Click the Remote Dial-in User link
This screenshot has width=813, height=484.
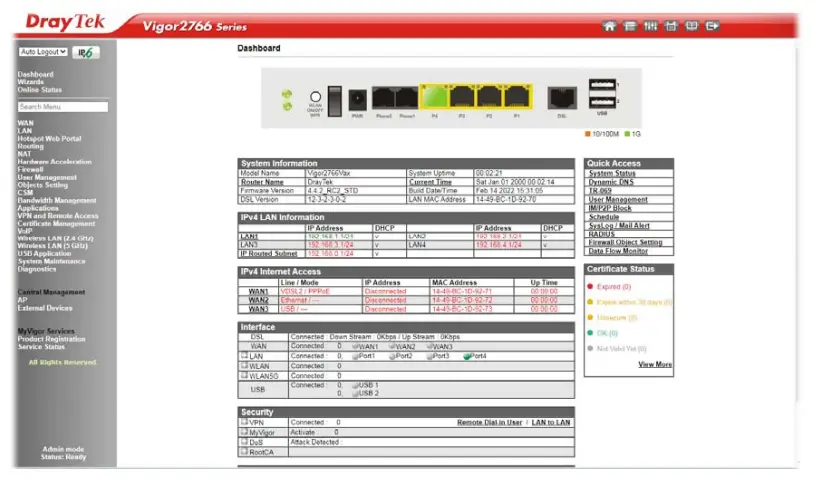[x=489, y=423]
